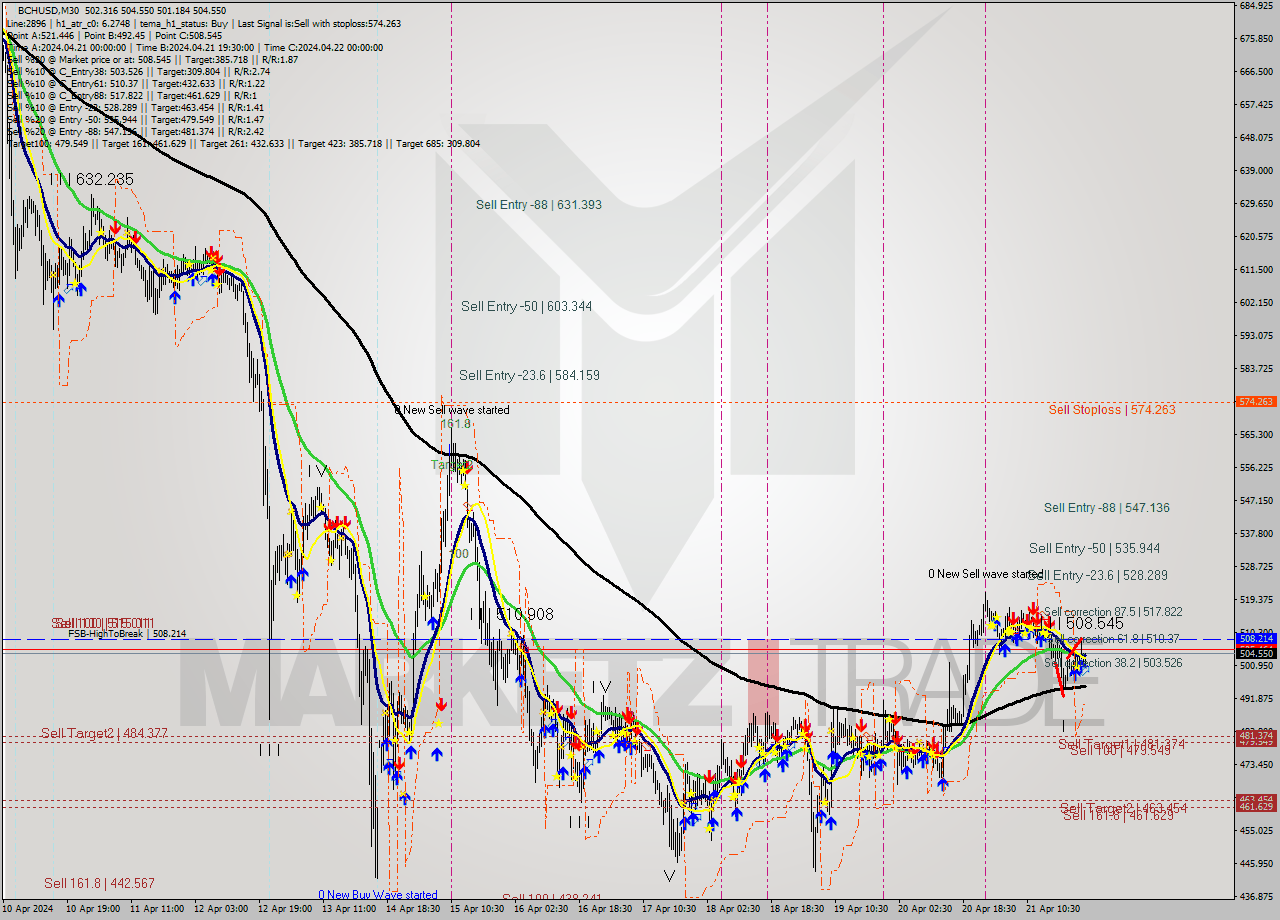Click the '18 Apr 18:30' time axis label

point(796,910)
